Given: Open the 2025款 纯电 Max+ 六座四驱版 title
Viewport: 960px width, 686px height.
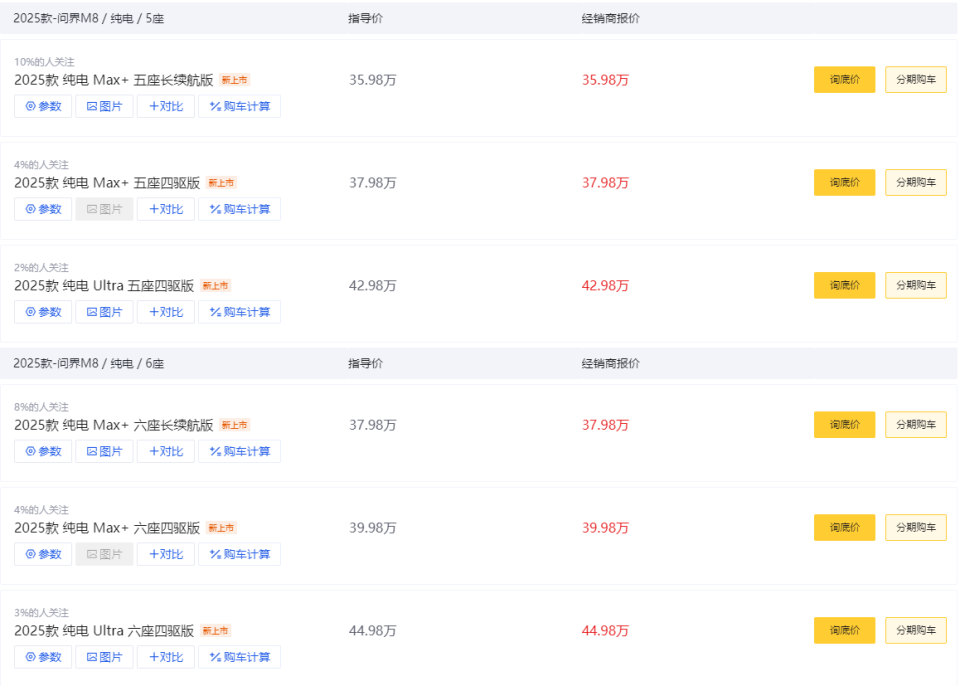Looking at the screenshot, I should pyautogui.click(x=107, y=528).
